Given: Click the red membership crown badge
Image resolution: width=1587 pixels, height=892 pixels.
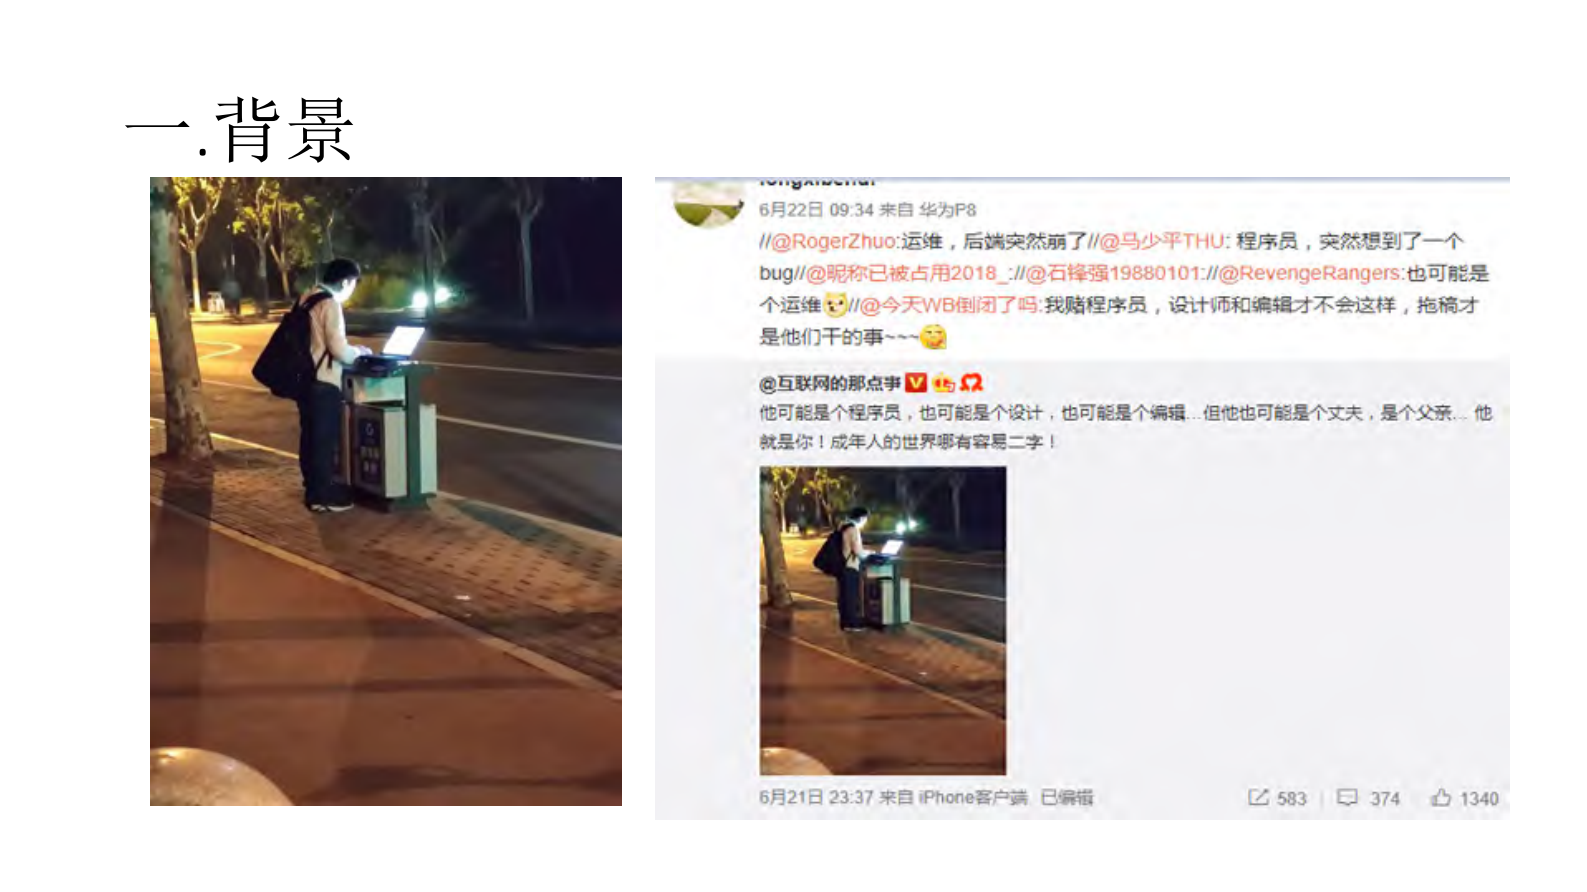Looking at the screenshot, I should pos(971,382).
